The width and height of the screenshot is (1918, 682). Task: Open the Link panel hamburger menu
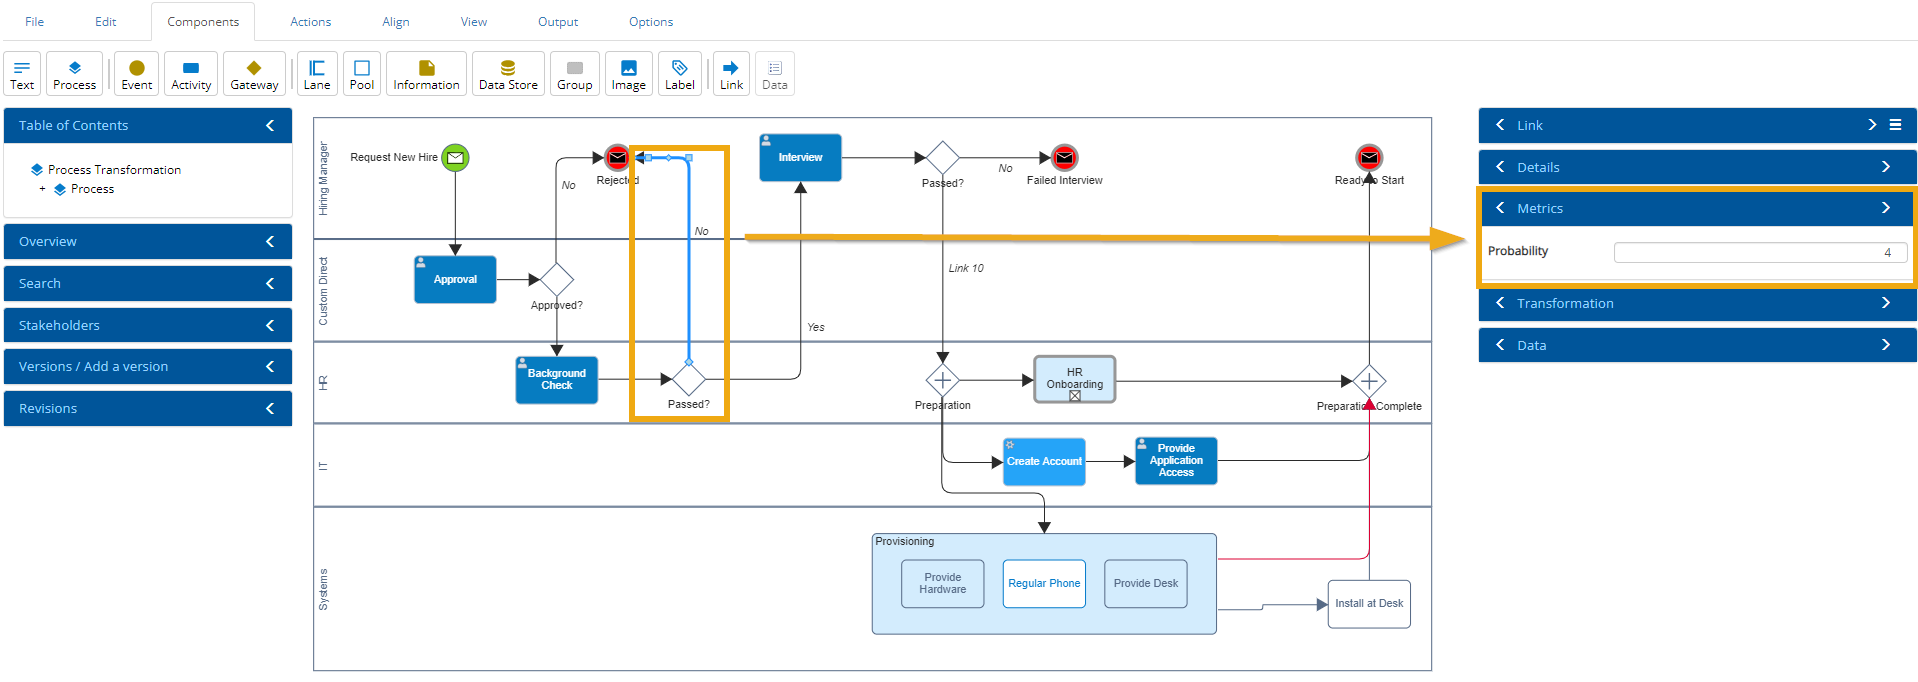coord(1895,125)
